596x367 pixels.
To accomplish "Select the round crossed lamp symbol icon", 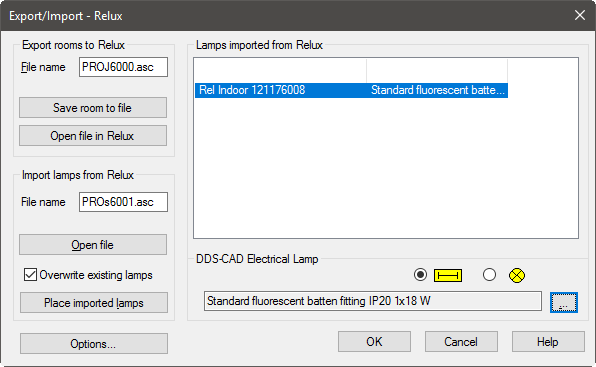I will (517, 275).
